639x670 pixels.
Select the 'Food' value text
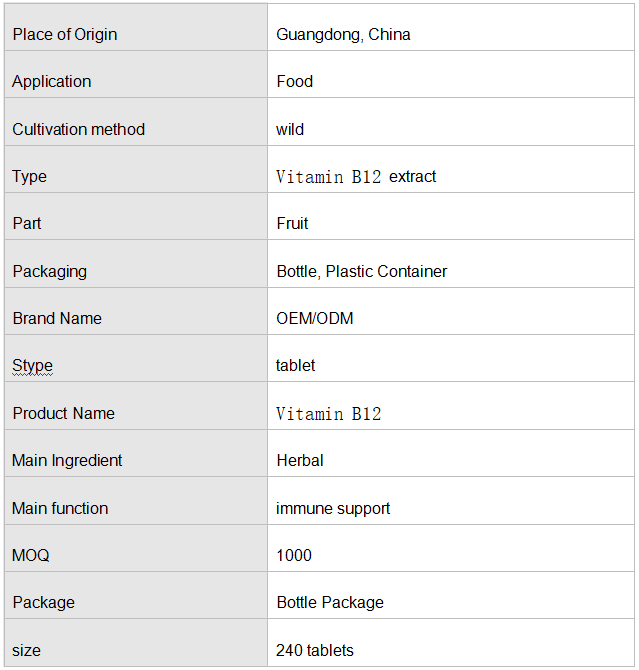pos(294,81)
